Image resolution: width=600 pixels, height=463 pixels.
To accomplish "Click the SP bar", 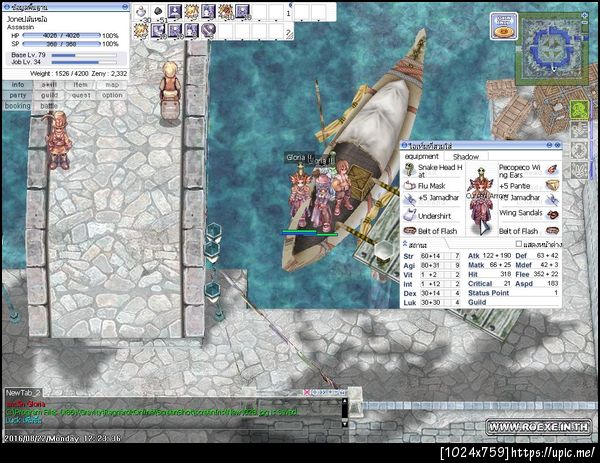I will 62,44.
